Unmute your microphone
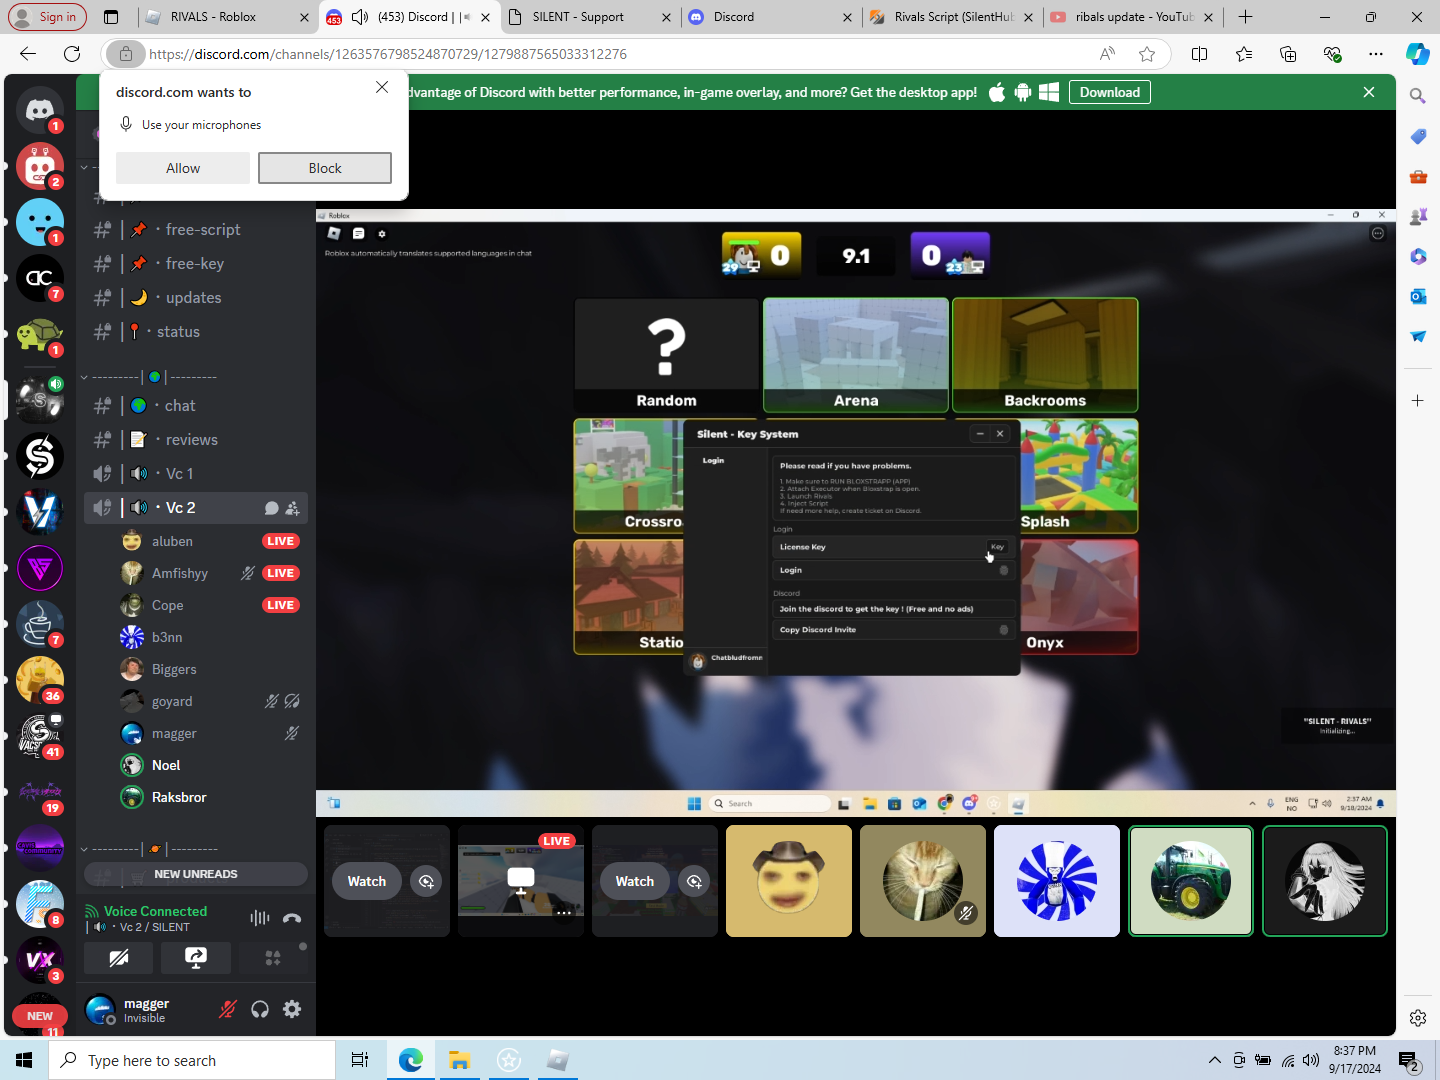This screenshot has height=1080, width=1440. (x=228, y=1009)
